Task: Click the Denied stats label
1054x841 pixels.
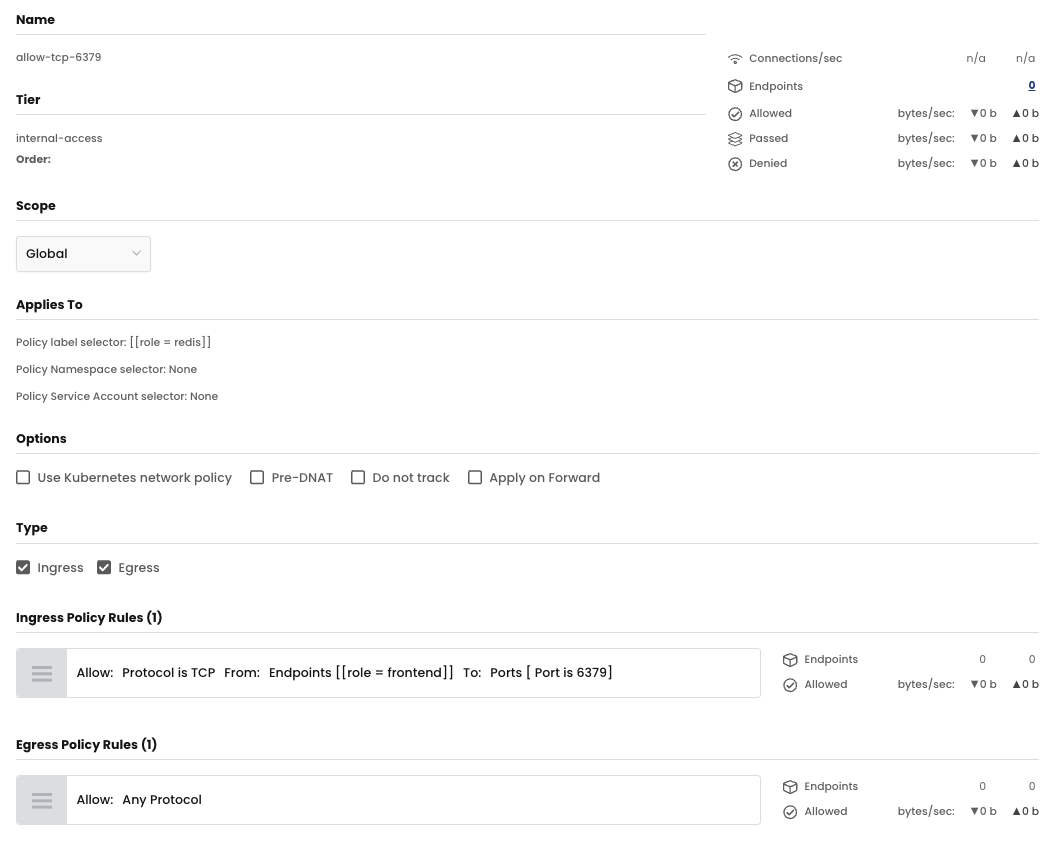Action: [x=768, y=163]
